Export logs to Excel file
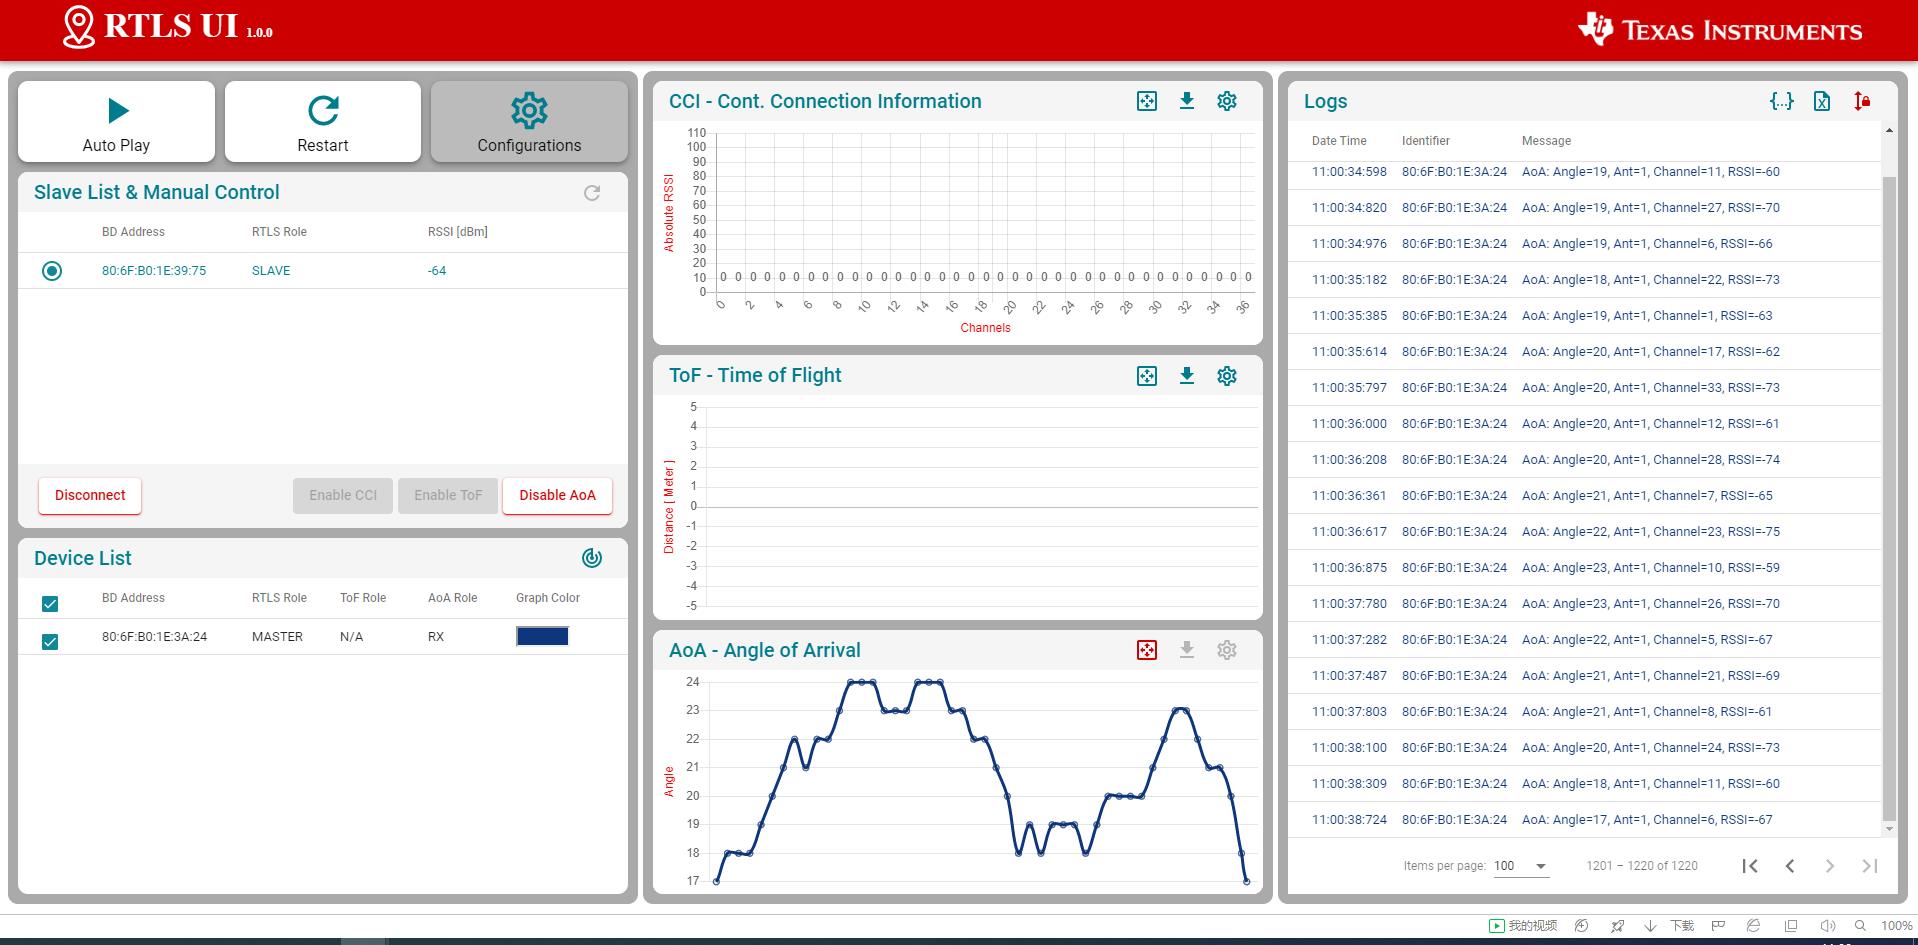The height and width of the screenshot is (945, 1918). click(1822, 101)
